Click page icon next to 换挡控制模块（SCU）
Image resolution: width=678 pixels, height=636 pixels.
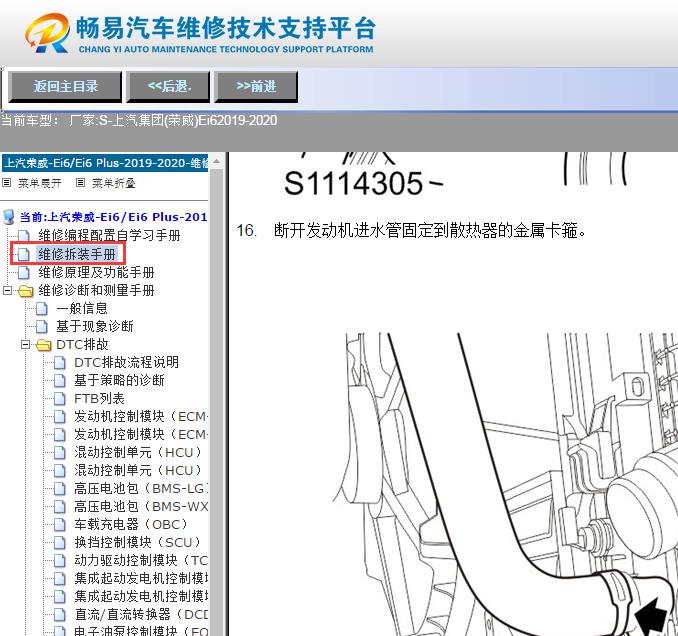tap(60, 543)
